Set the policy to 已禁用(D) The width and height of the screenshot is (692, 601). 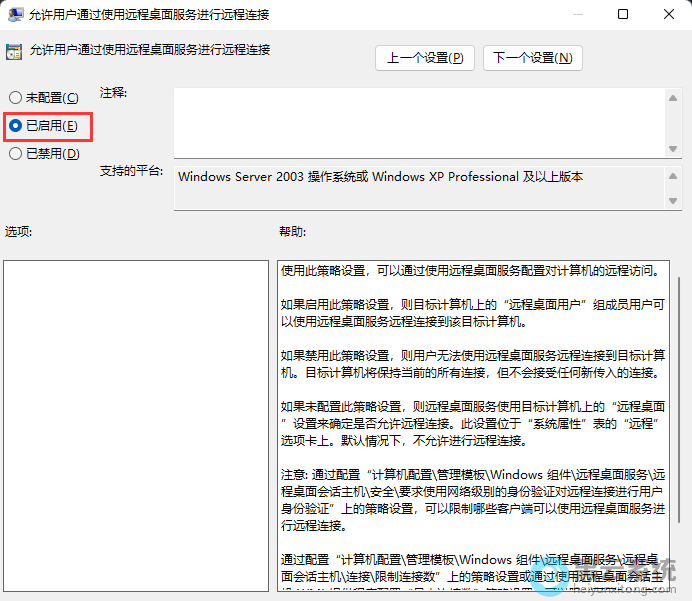tap(15, 154)
